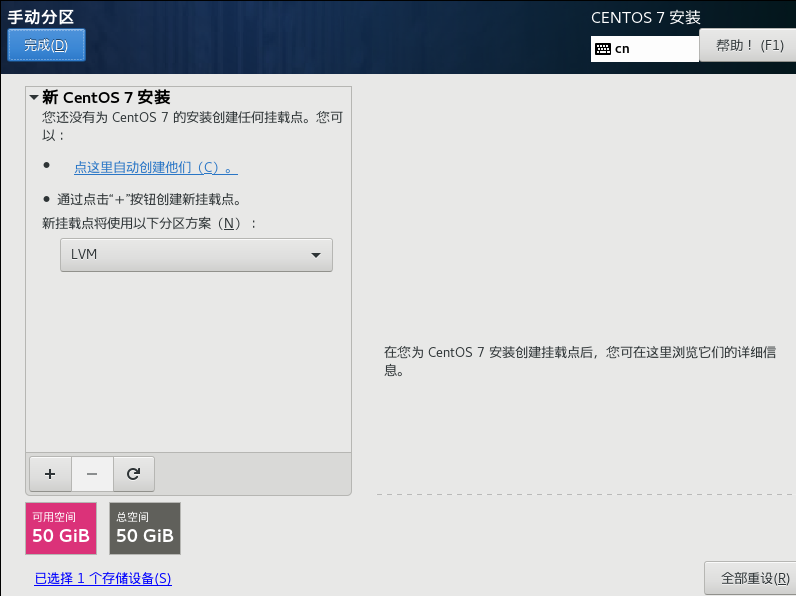Click the minus icon to remove mount point
796x596 pixels.
92,474
